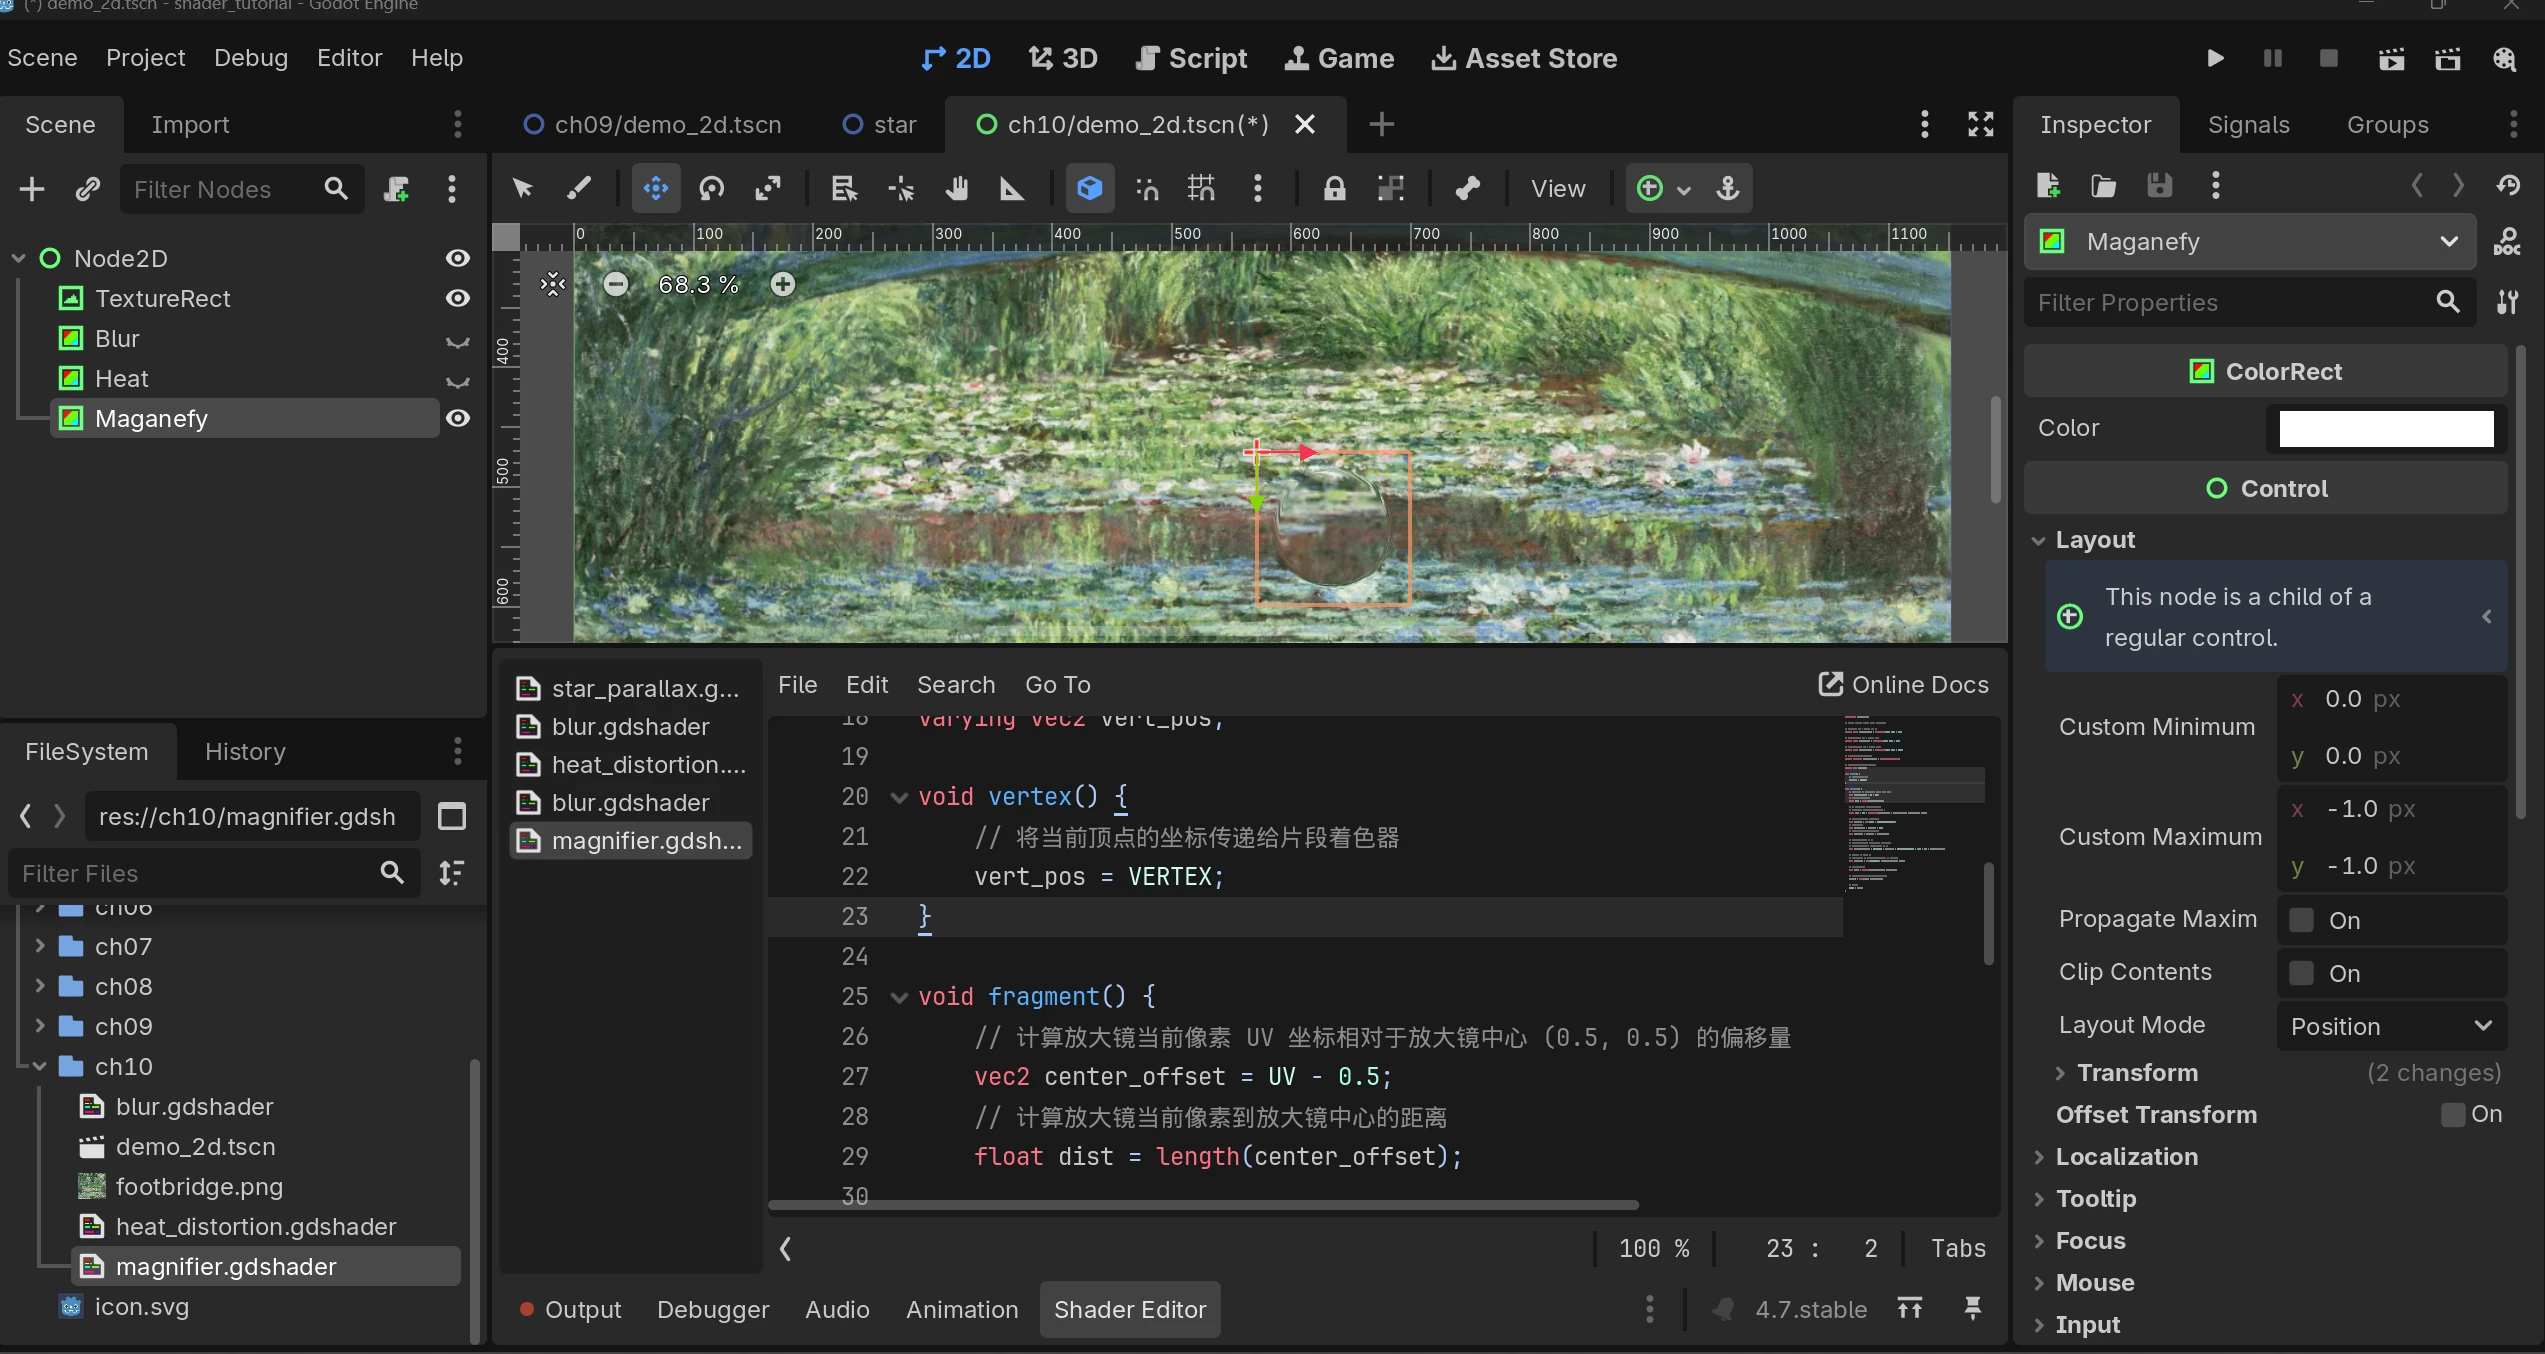Collapse the ch10 folder
The height and width of the screenshot is (1354, 2545).
40,1066
